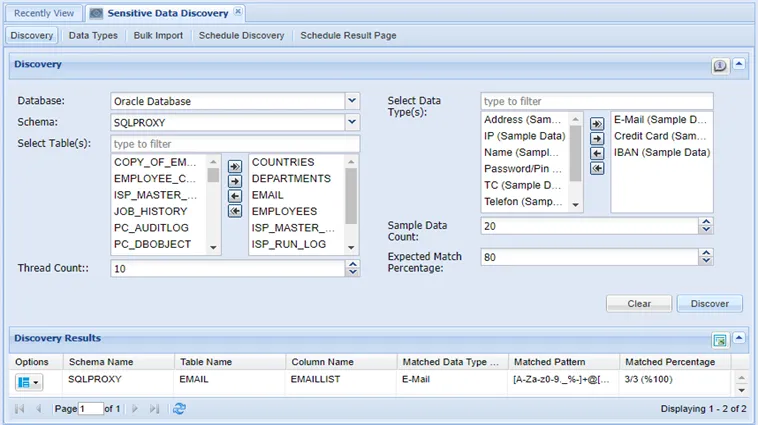The image size is (758, 425).
Task: Sort by Matched Percentage column header
Action: click(675, 362)
